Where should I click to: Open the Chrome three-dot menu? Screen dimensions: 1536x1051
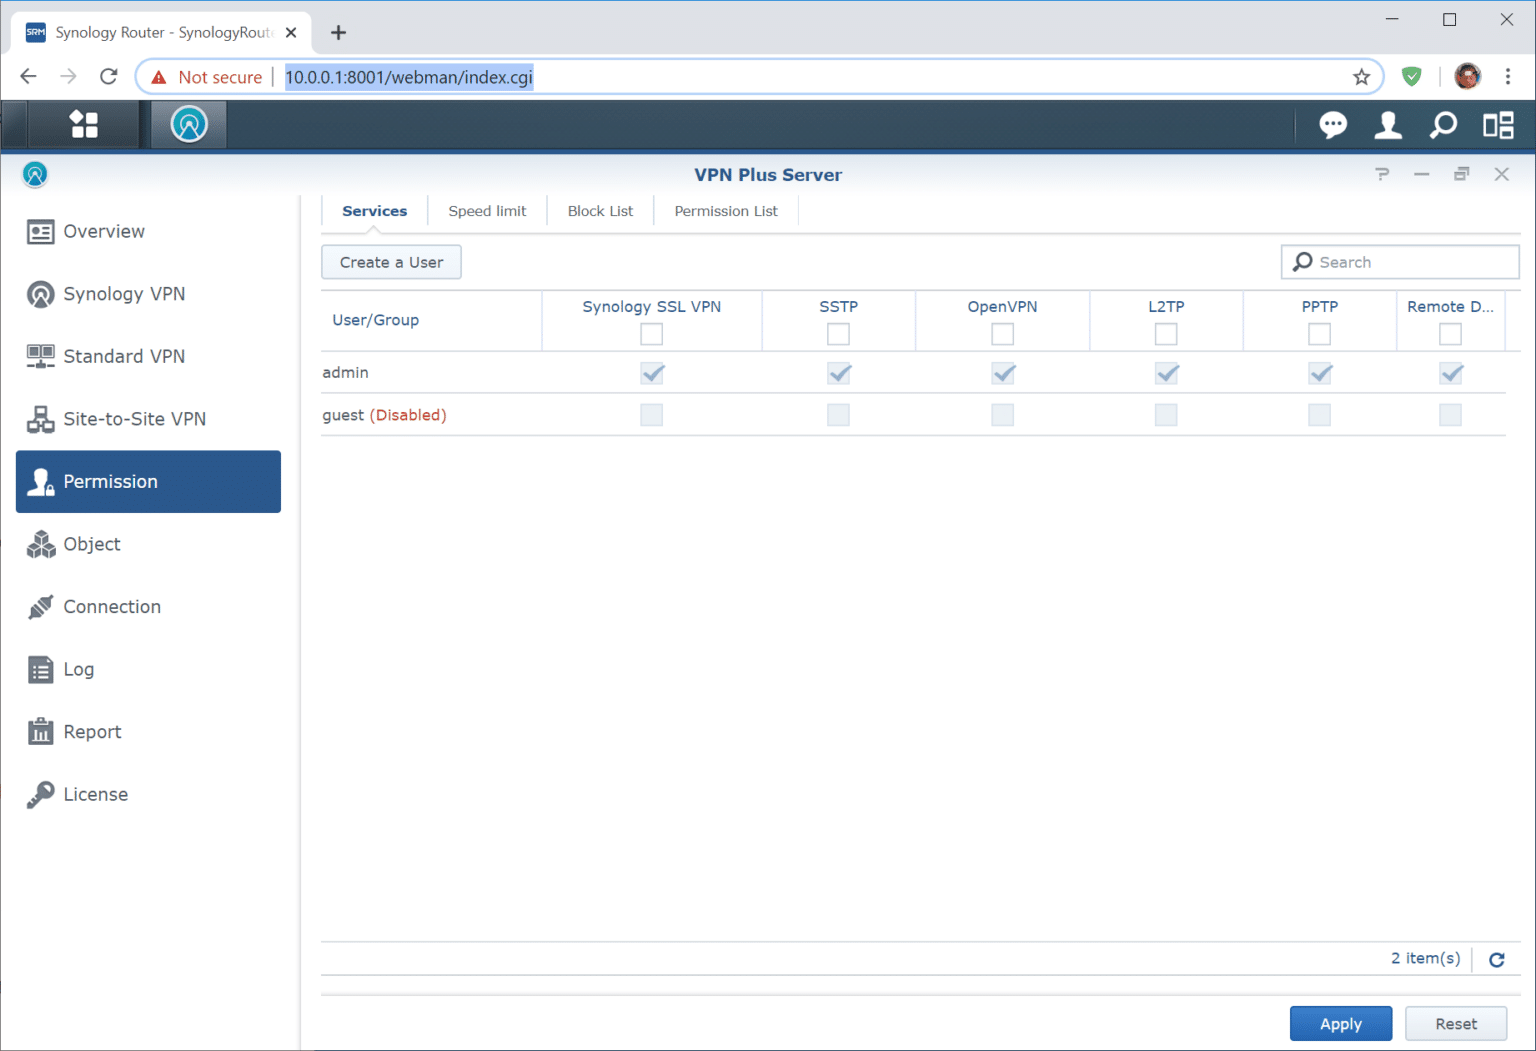click(x=1508, y=76)
